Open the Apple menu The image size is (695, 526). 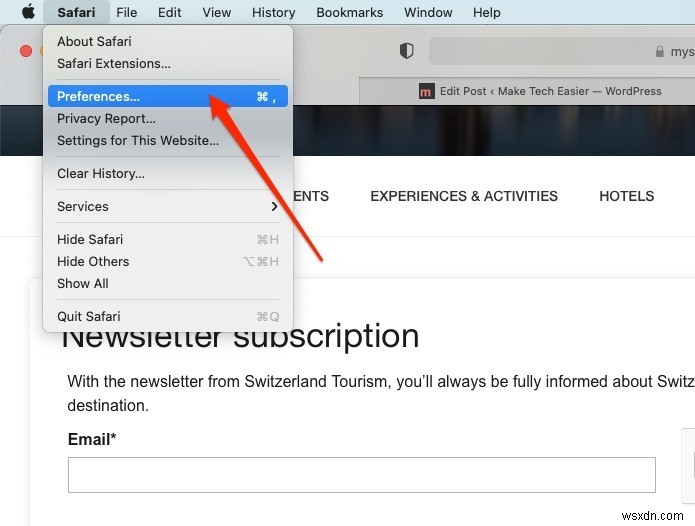tap(28, 12)
